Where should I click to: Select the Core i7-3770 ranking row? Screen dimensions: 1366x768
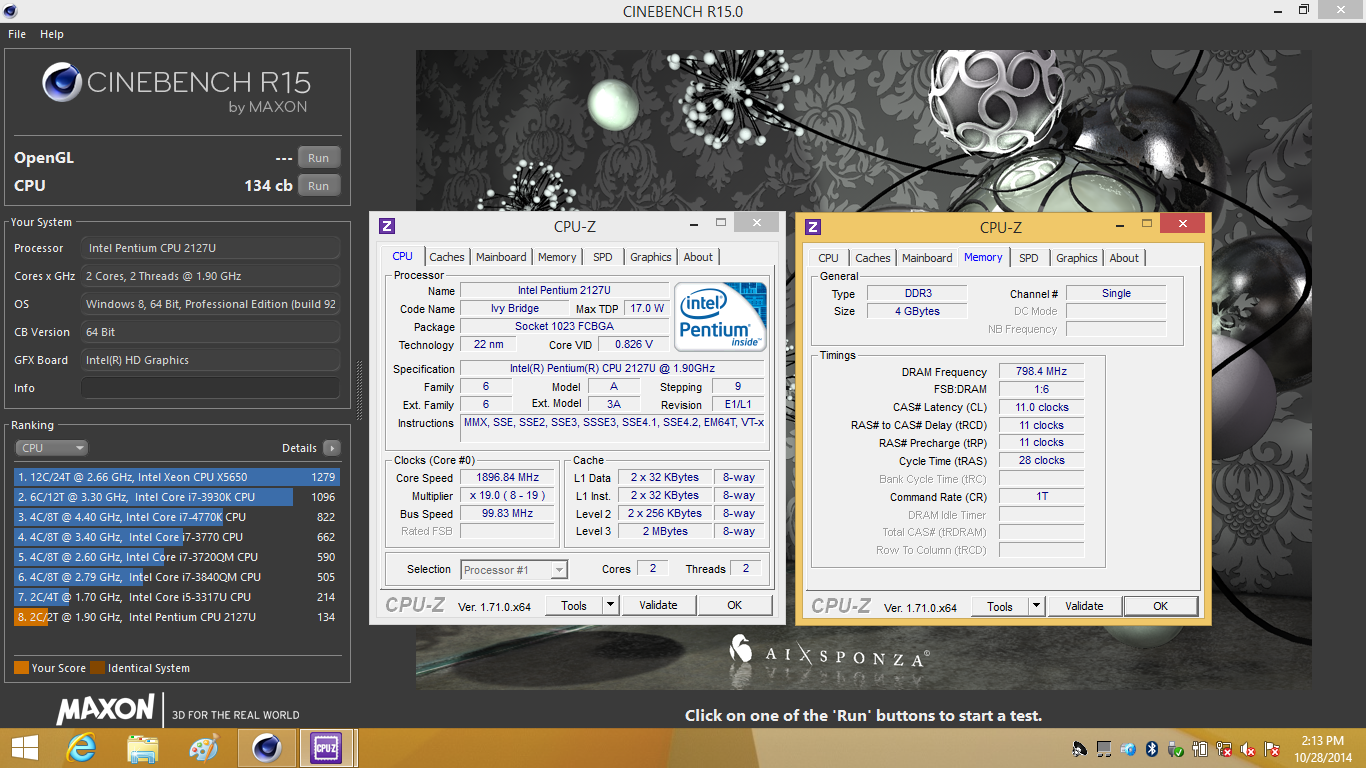(177, 537)
